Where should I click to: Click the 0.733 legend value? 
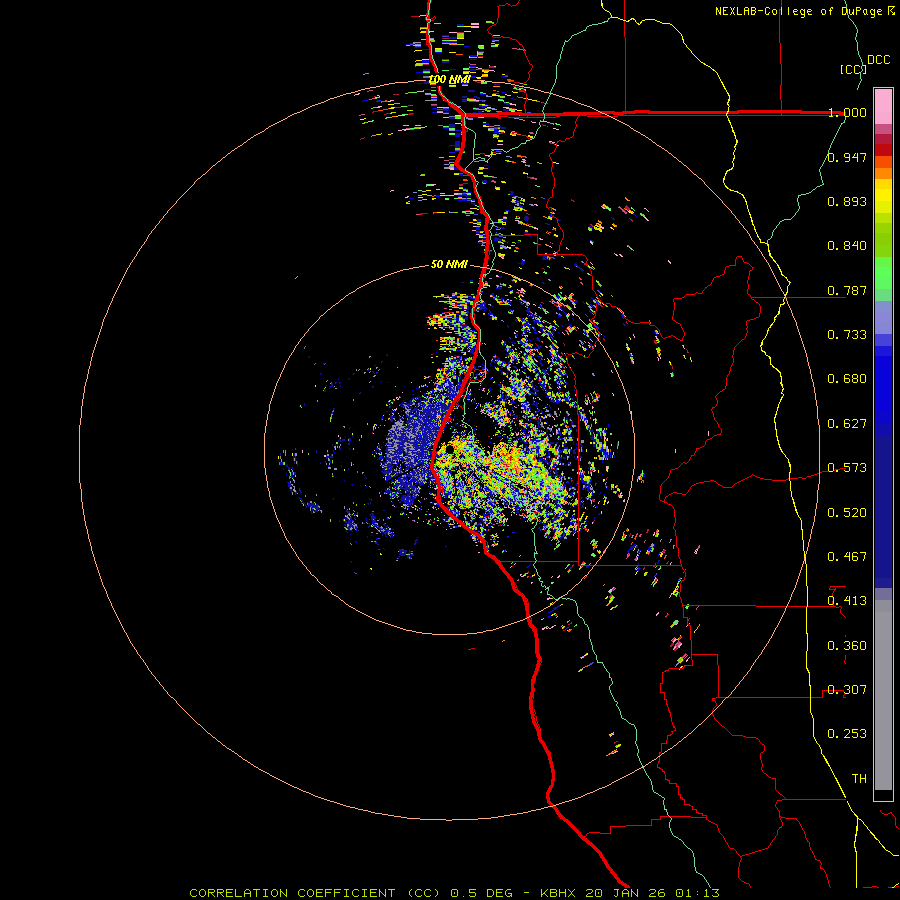[847, 335]
